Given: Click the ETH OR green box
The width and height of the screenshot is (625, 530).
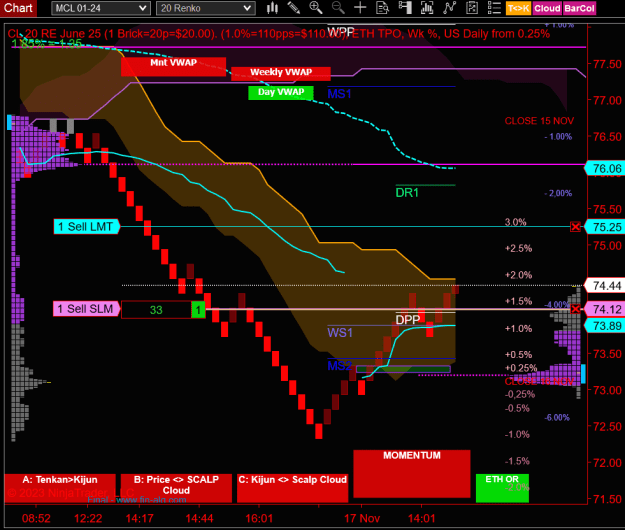Looking at the screenshot, I should pos(502,488).
